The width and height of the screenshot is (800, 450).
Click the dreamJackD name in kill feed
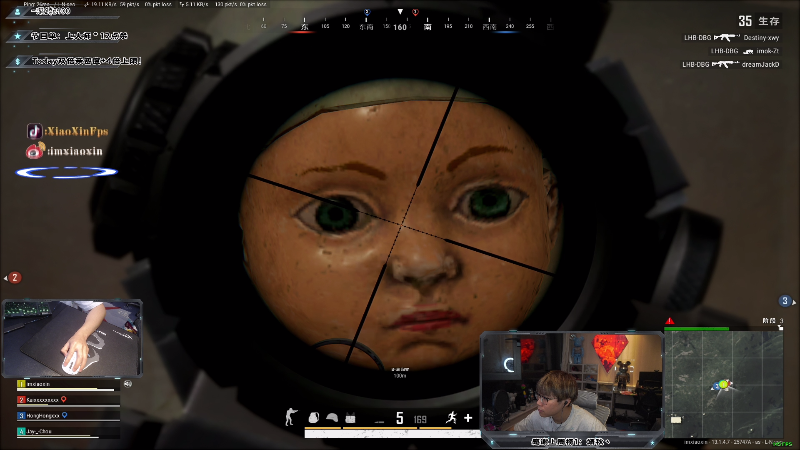pos(760,64)
